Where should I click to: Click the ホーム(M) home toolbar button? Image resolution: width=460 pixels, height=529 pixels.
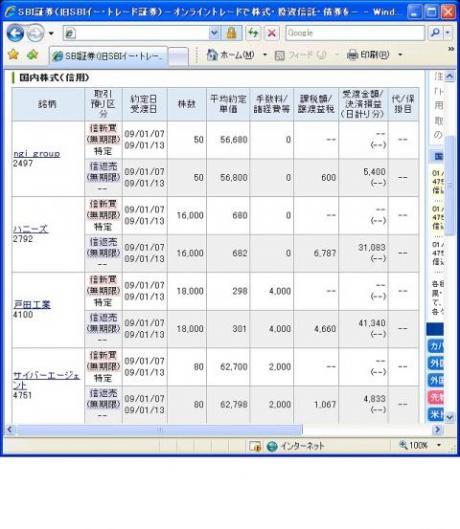click(231, 55)
